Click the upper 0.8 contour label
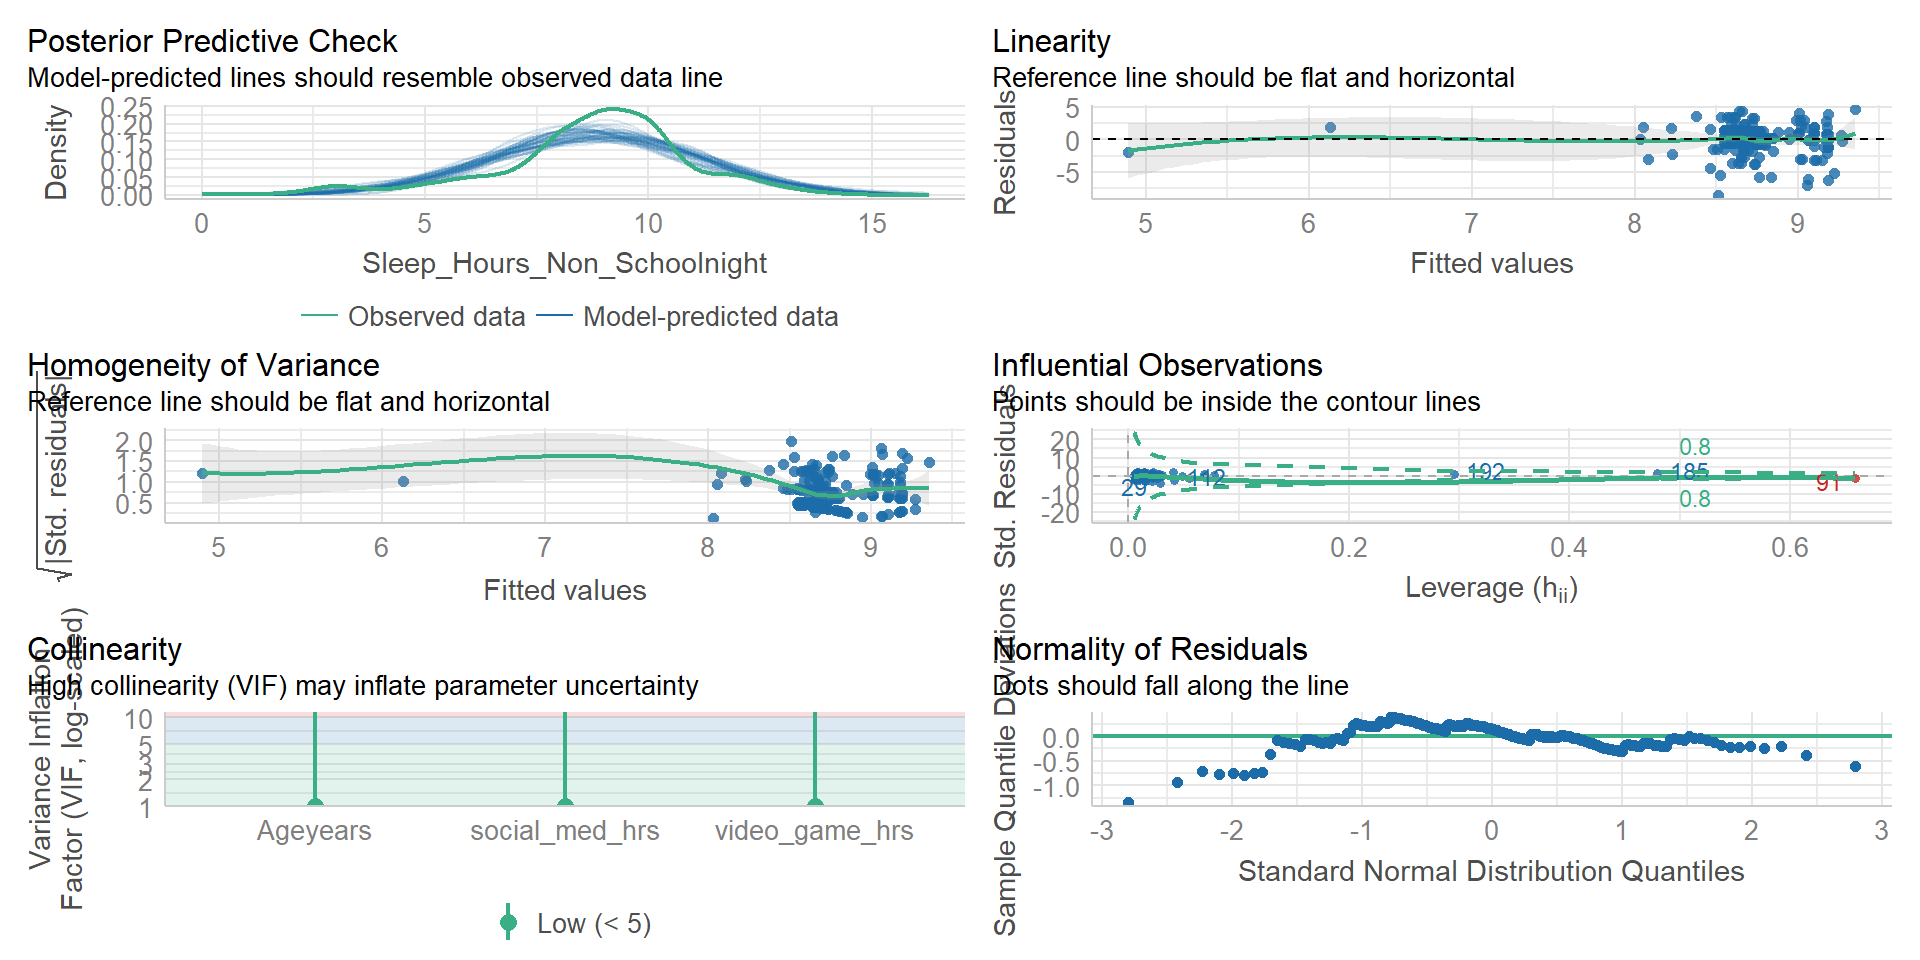This screenshot has width=1920, height=960. coord(1694,447)
